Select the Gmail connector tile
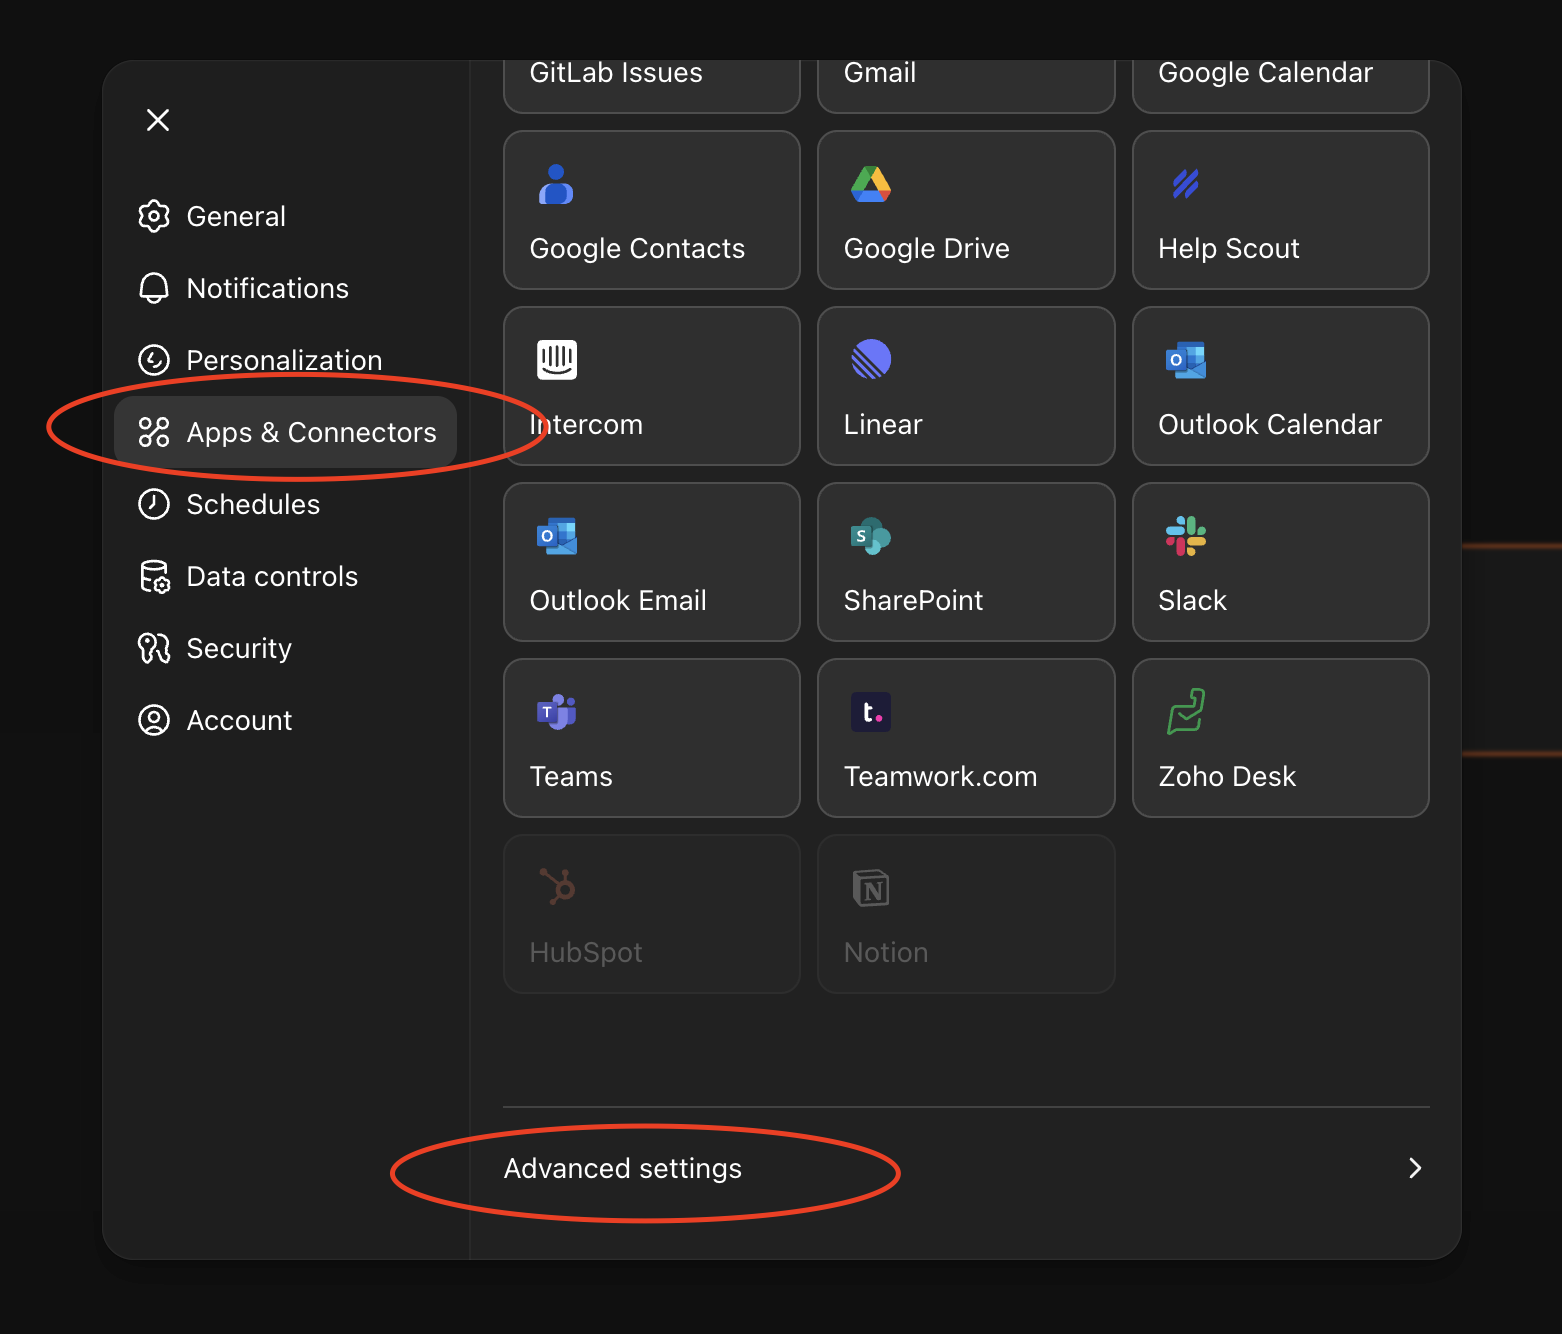 point(964,80)
